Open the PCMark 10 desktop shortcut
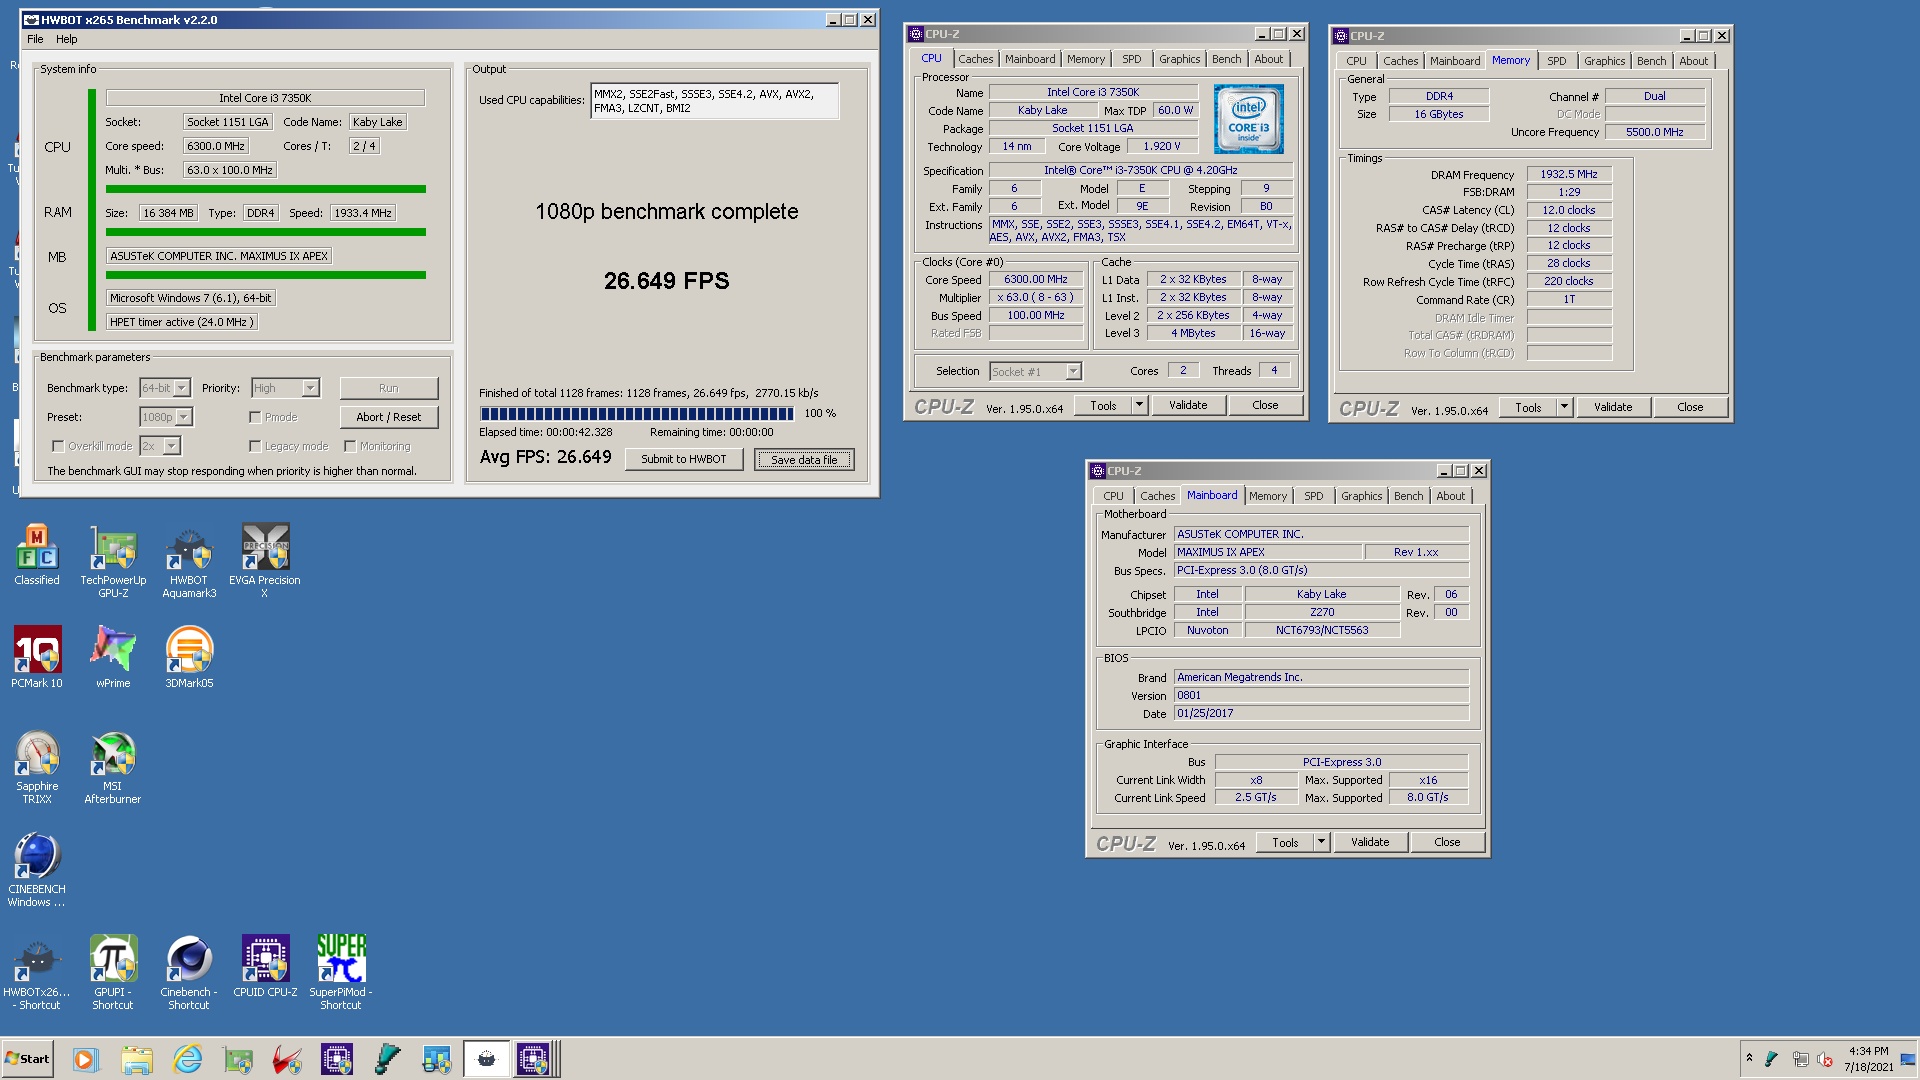 pyautogui.click(x=37, y=657)
